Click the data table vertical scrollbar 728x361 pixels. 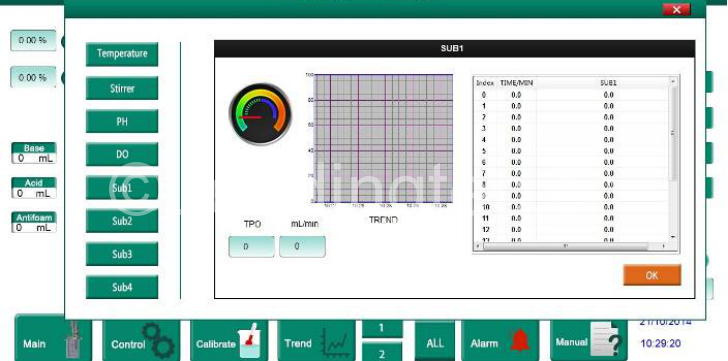(x=673, y=160)
